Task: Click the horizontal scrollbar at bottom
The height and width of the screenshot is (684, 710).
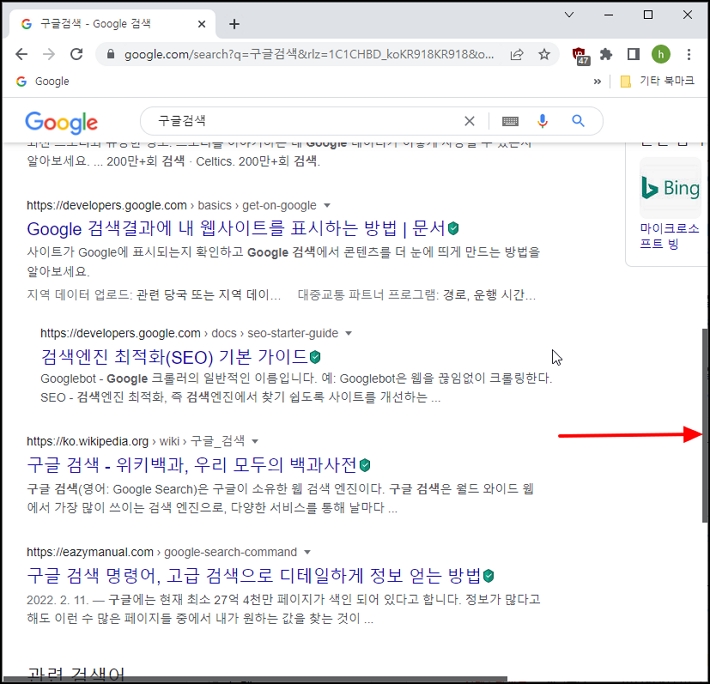Action: 254,680
